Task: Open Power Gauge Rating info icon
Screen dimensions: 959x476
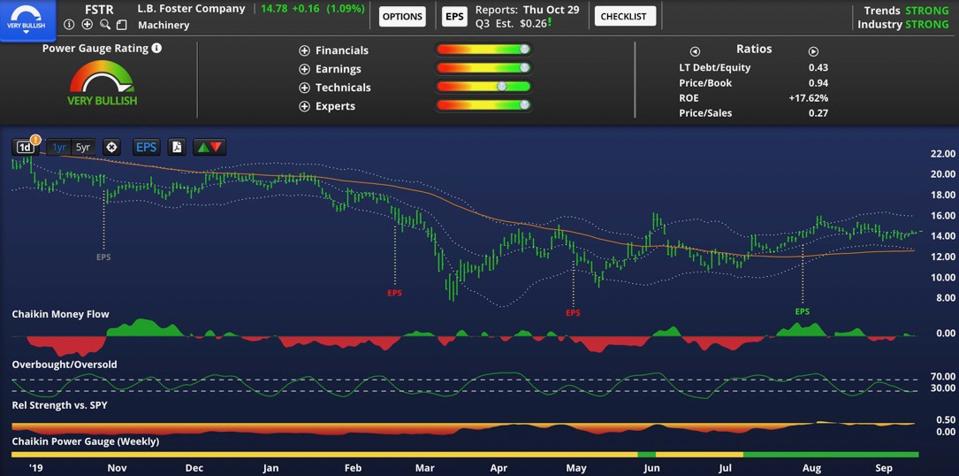Action: click(x=157, y=48)
